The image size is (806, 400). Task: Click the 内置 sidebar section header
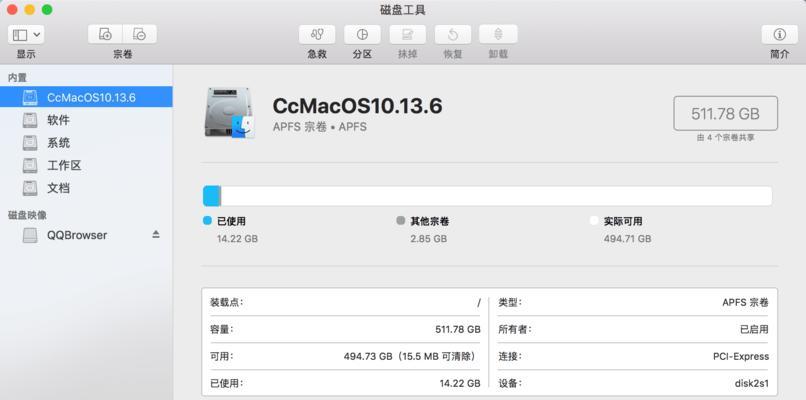coord(17,78)
